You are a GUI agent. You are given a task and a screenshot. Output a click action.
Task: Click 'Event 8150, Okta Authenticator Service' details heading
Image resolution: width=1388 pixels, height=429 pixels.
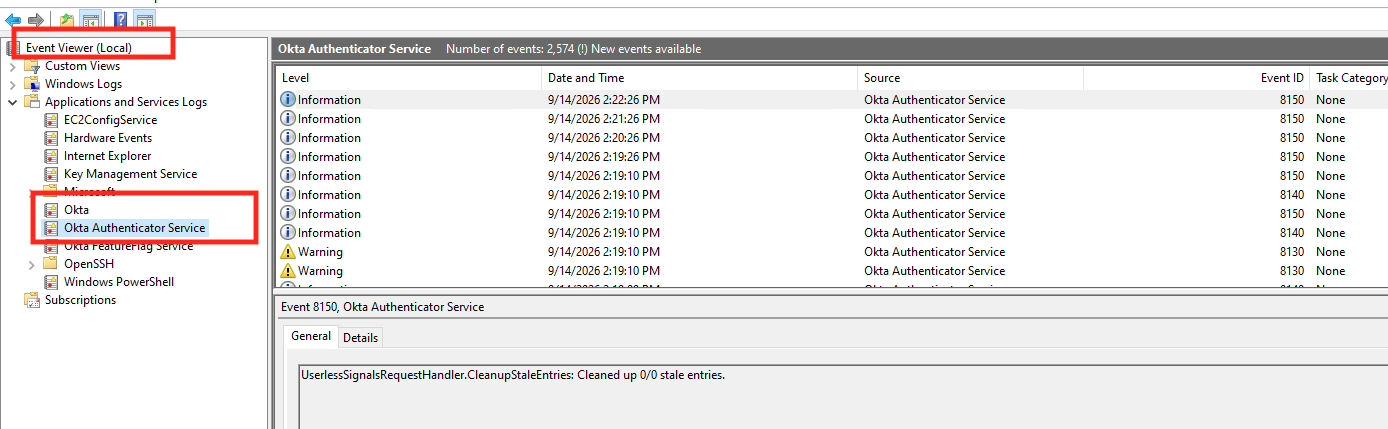tap(382, 307)
